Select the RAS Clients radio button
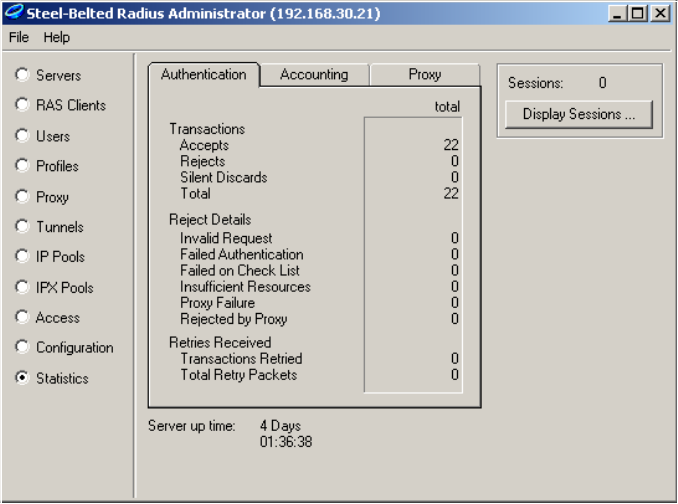Viewport: 678px width, 504px height. [x=22, y=105]
